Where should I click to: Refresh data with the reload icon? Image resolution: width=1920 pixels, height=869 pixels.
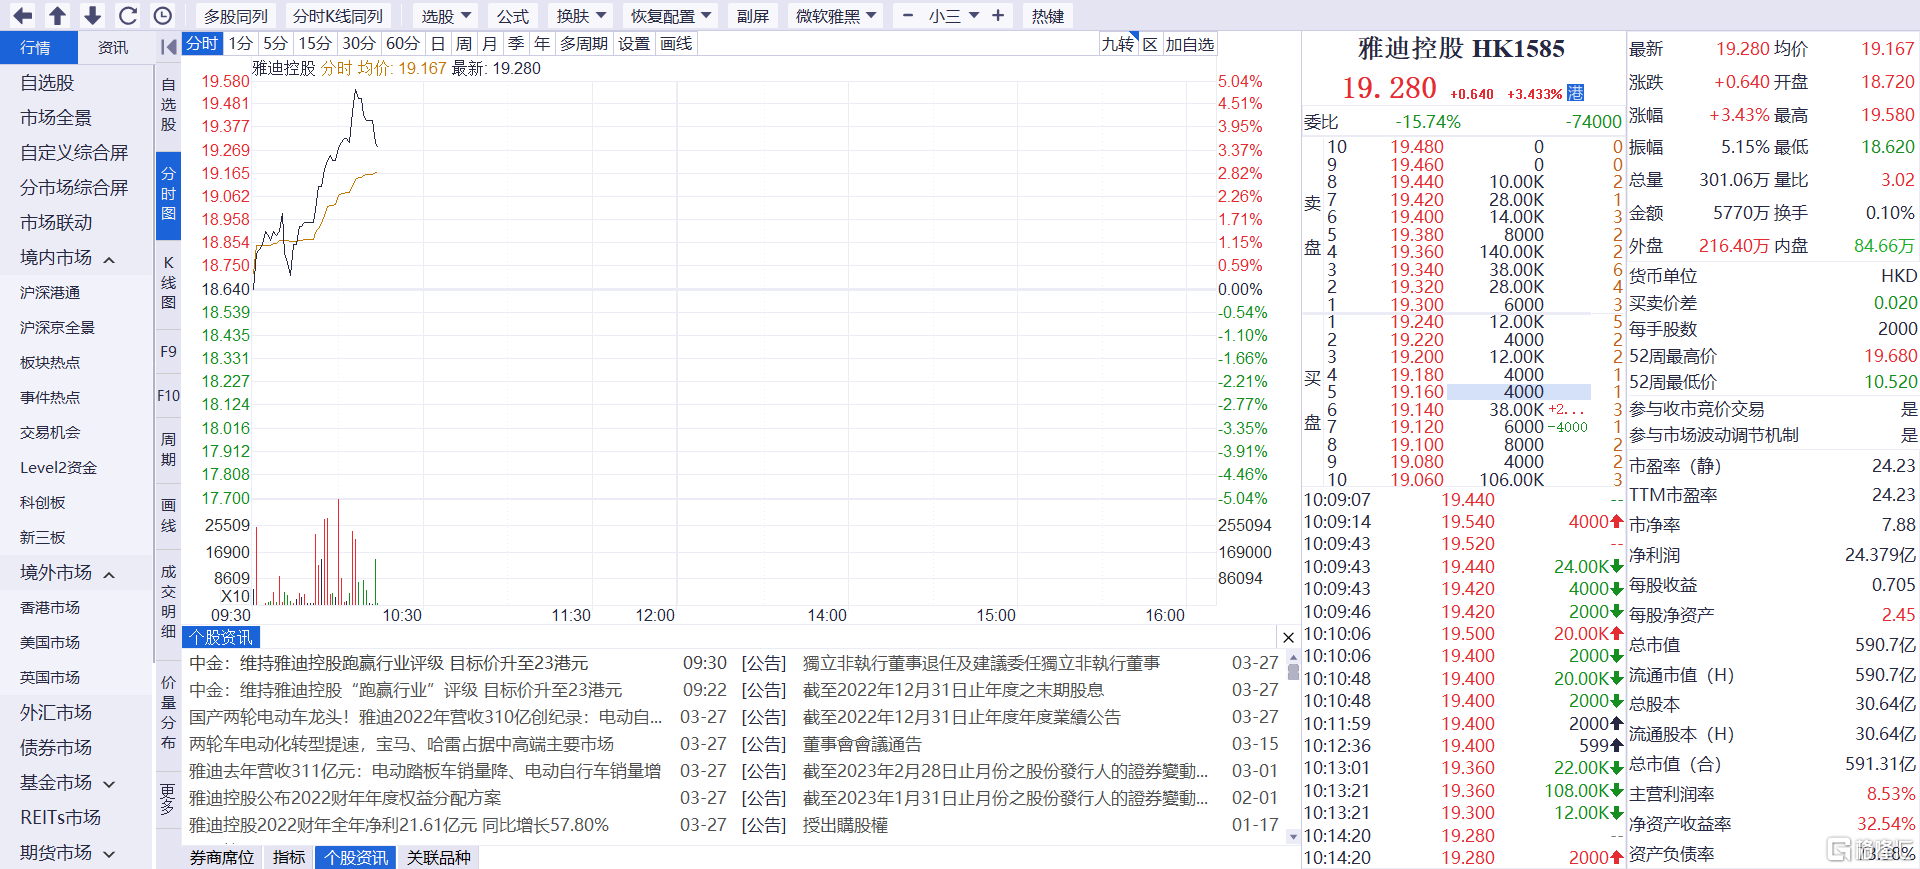pos(128,16)
